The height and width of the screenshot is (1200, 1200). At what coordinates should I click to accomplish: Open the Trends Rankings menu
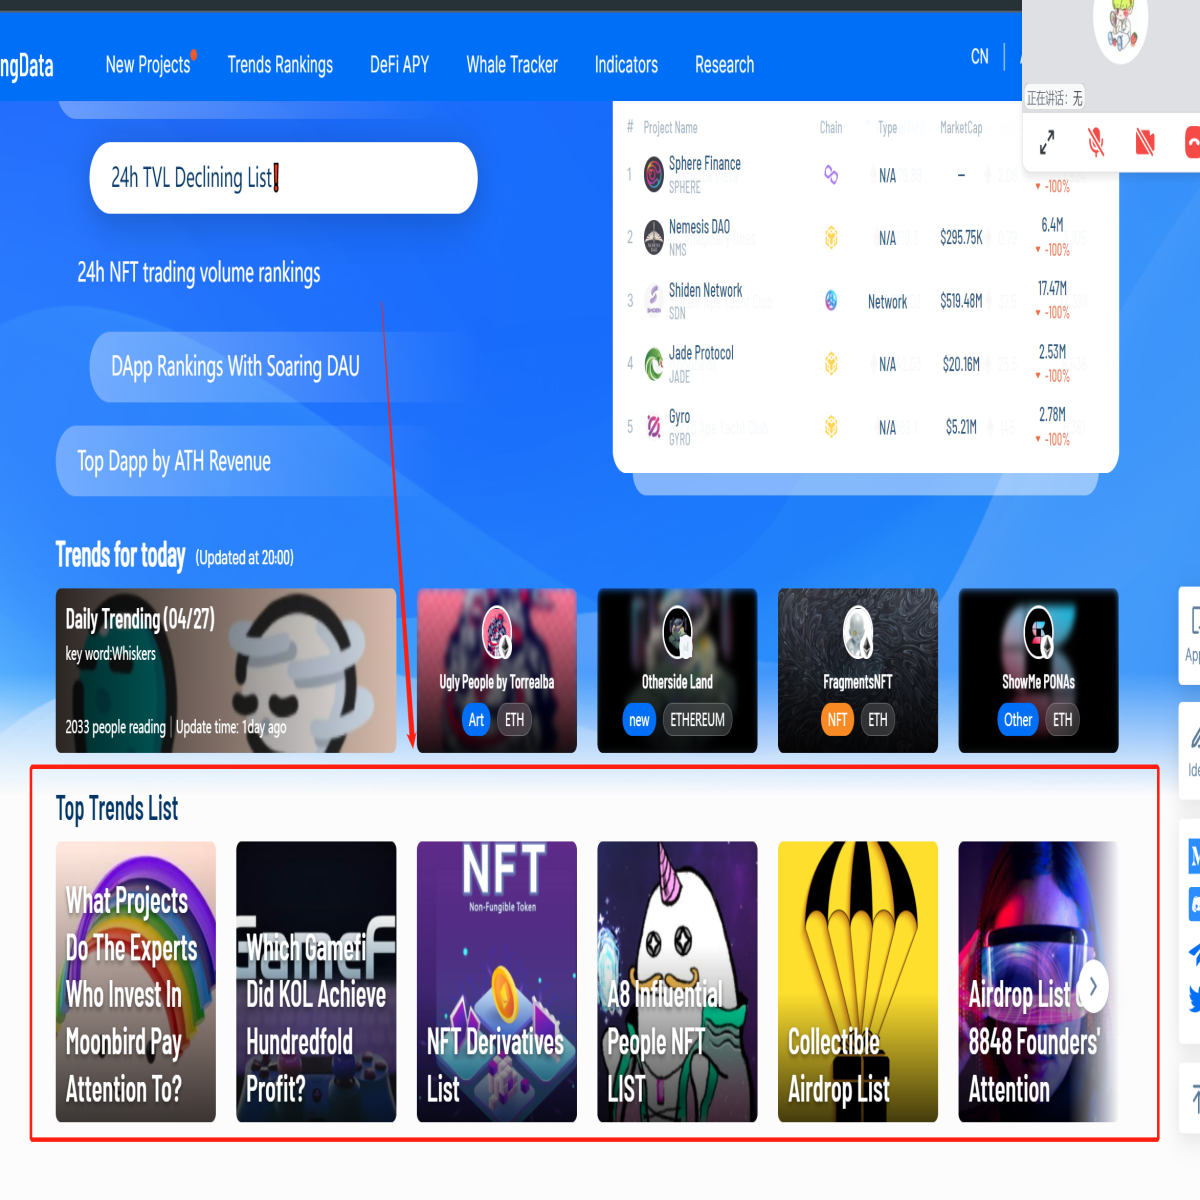pos(280,65)
